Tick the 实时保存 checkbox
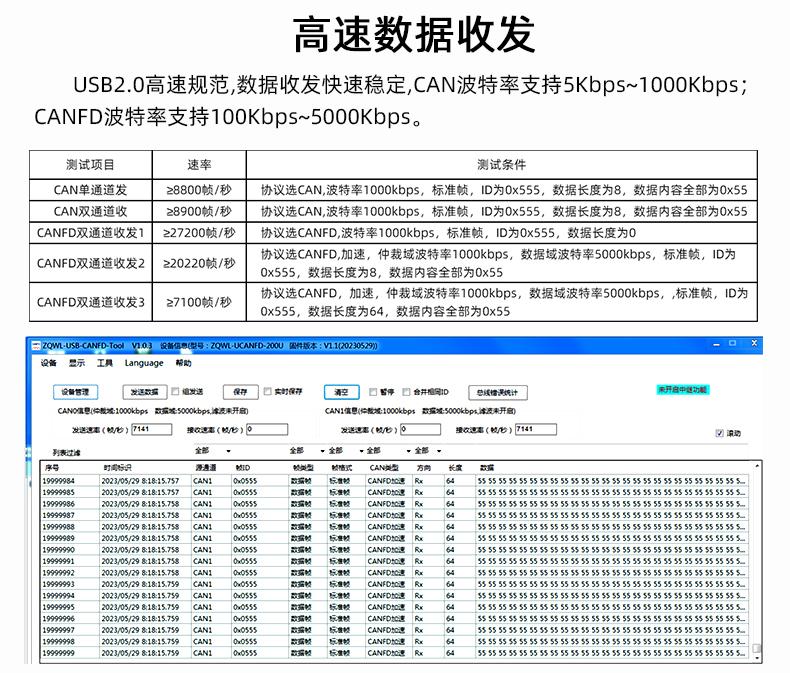 268,391
